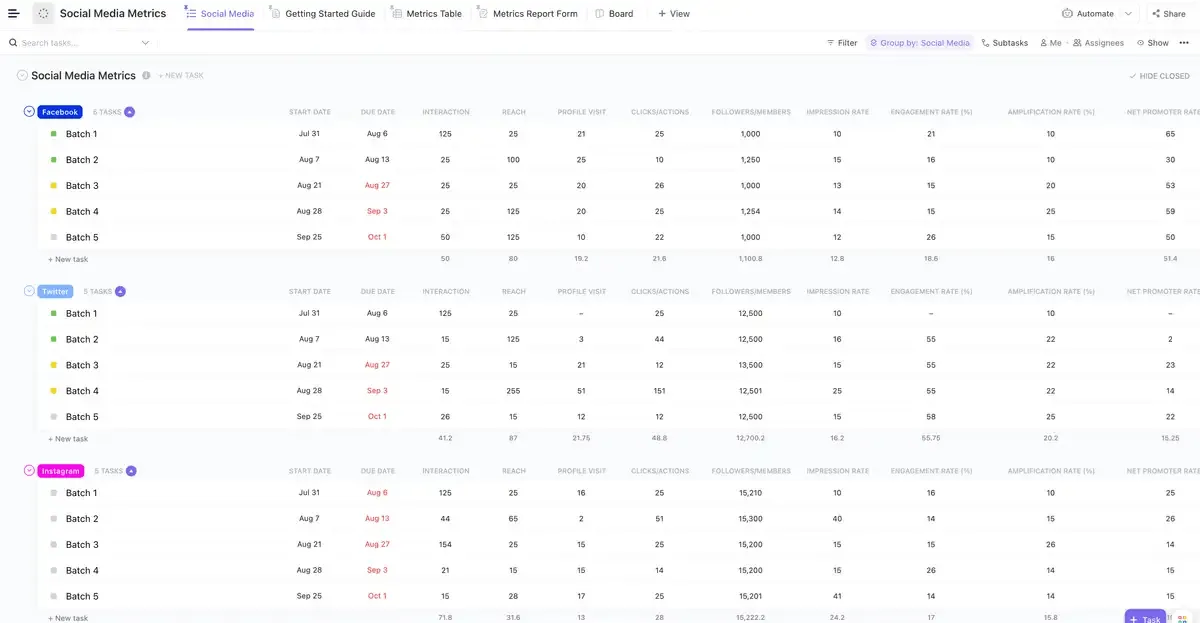This screenshot has height=623, width=1200.
Task: Expand the search options chevron
Action: click(x=145, y=43)
